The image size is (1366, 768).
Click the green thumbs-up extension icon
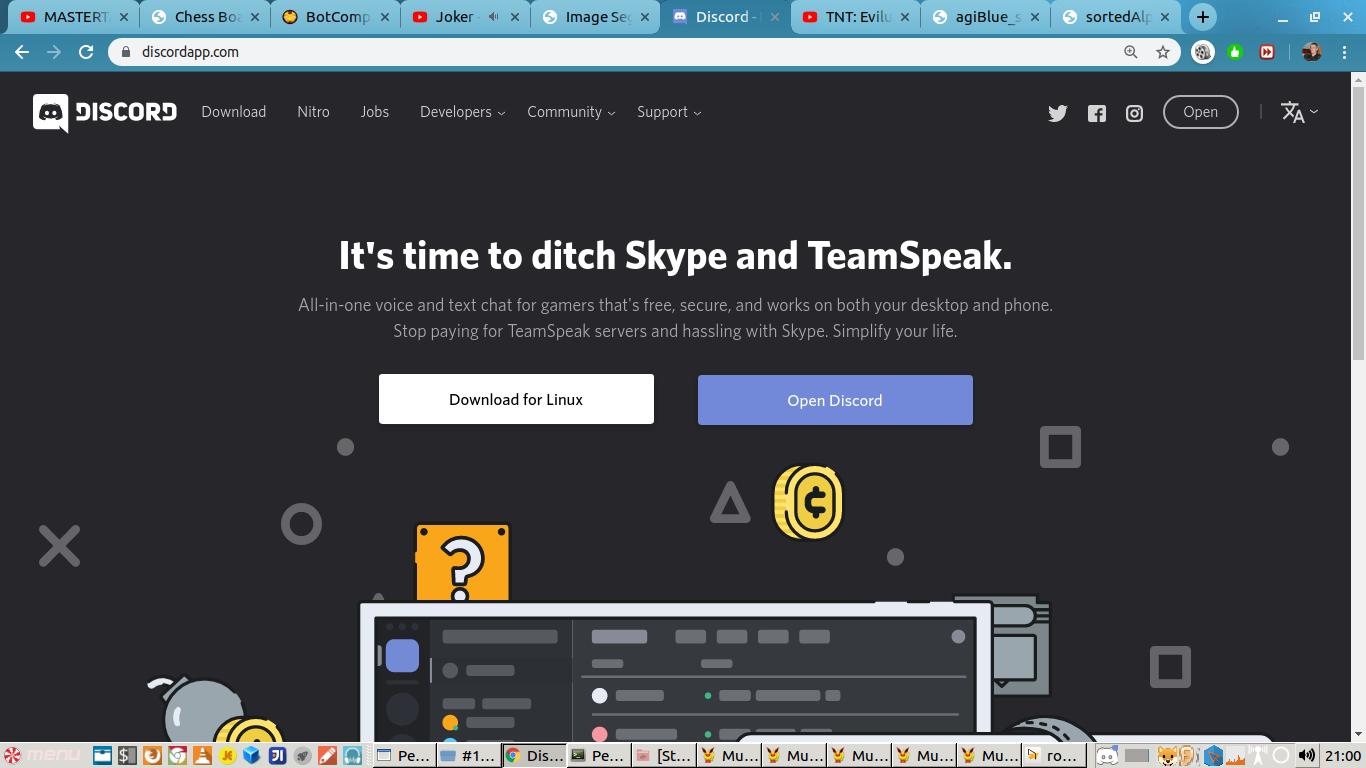(x=1235, y=52)
